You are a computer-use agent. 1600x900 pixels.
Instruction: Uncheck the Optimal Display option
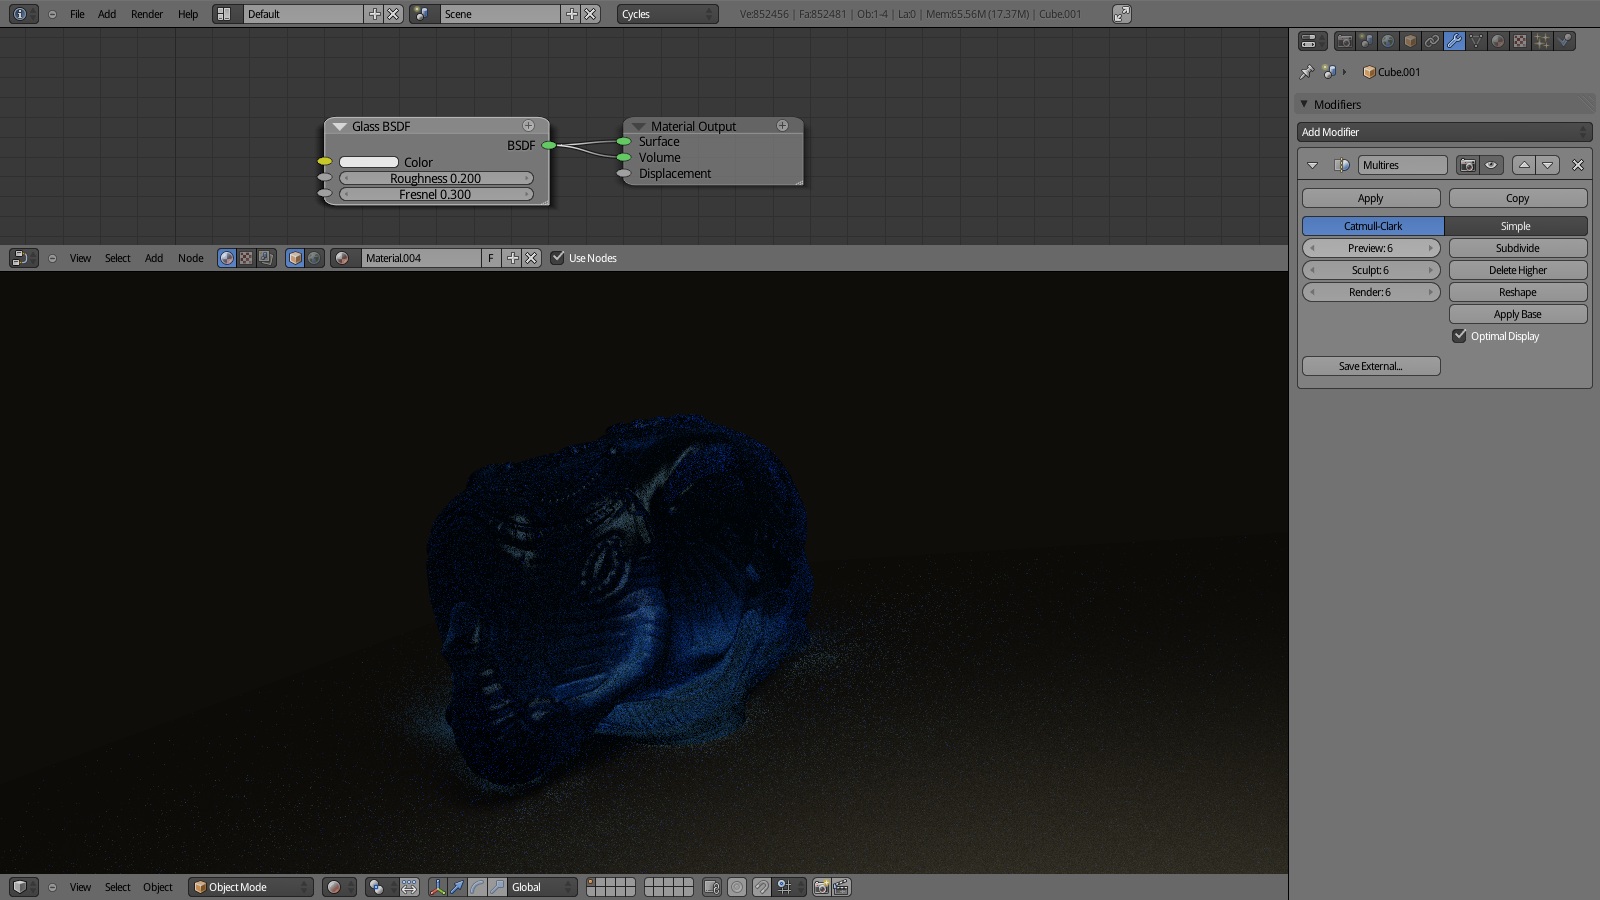pyautogui.click(x=1459, y=336)
